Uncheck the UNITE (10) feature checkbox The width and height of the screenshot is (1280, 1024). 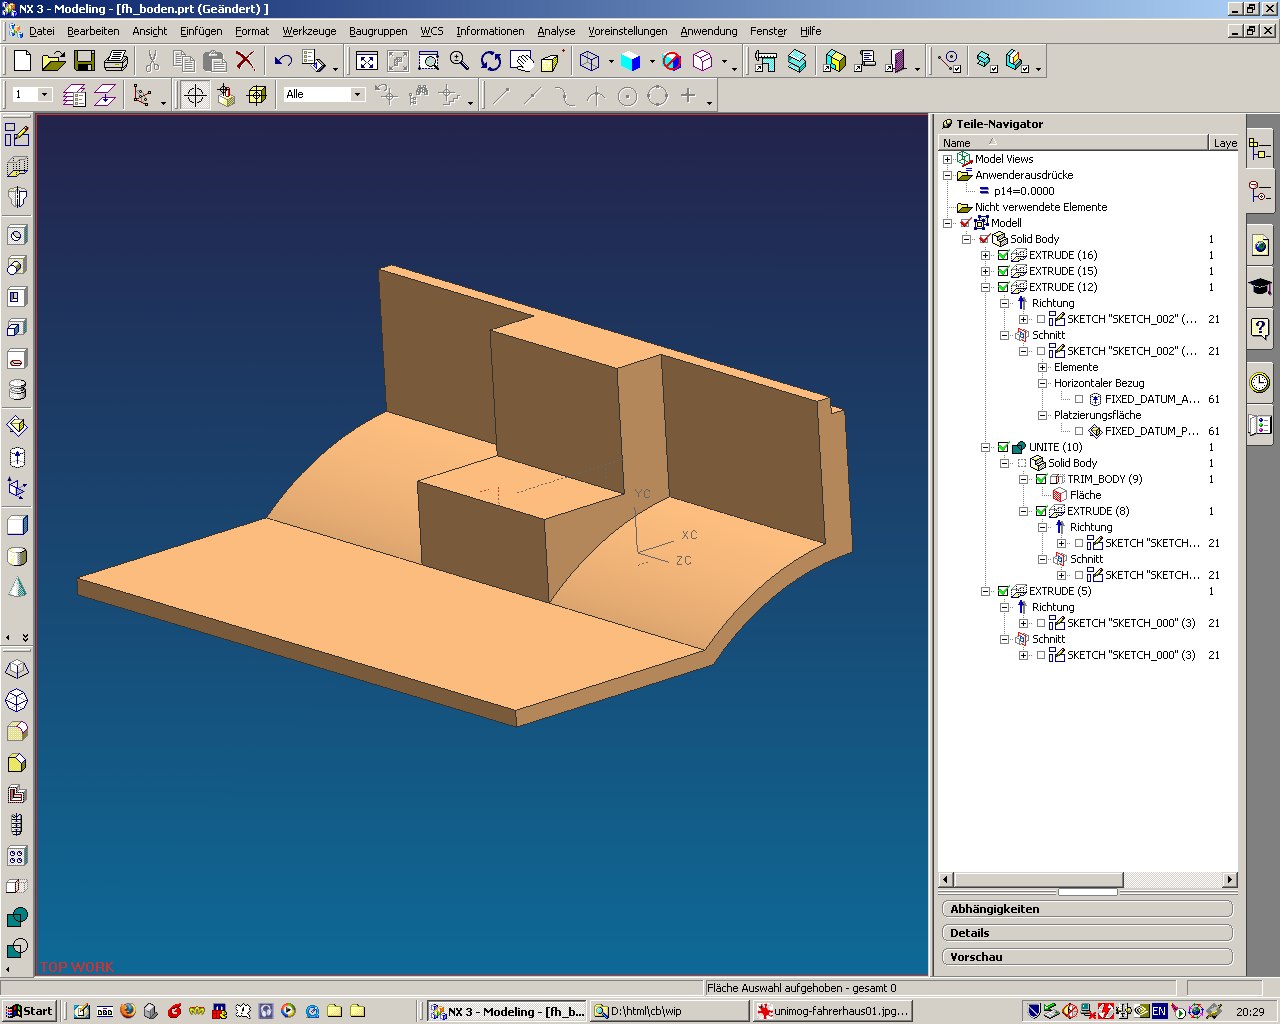point(1003,447)
